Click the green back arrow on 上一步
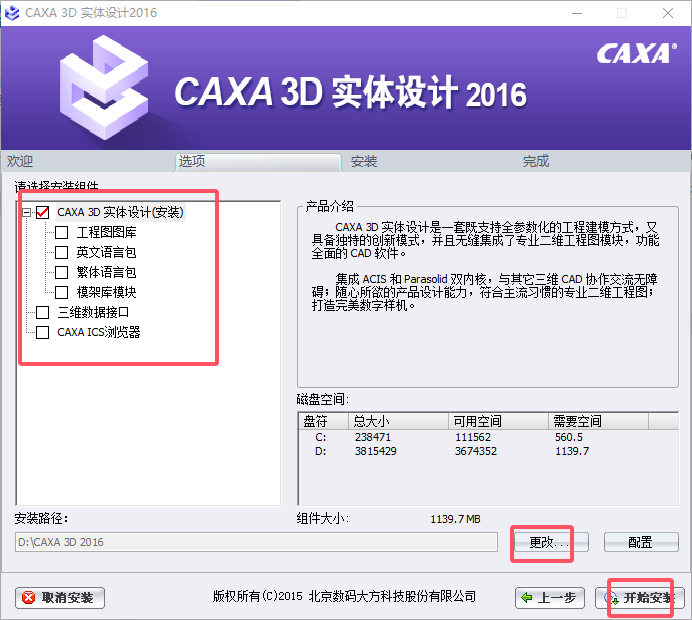The height and width of the screenshot is (620, 692). tap(527, 598)
